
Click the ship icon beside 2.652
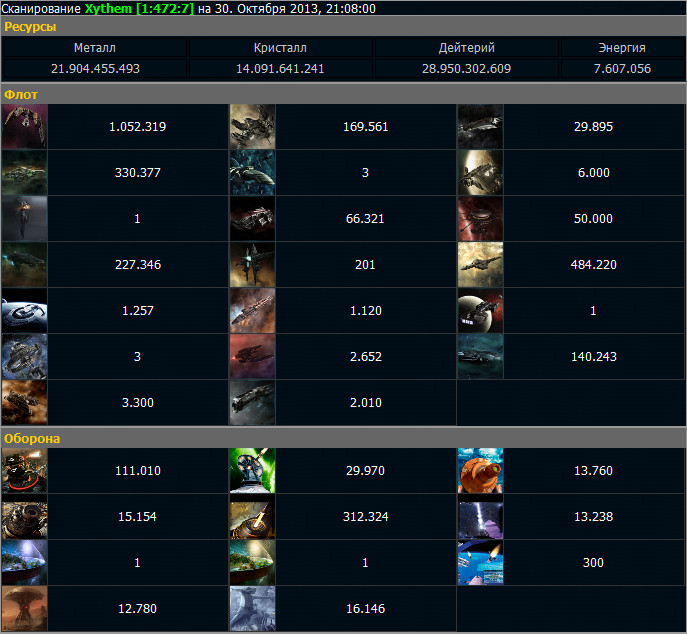click(252, 357)
